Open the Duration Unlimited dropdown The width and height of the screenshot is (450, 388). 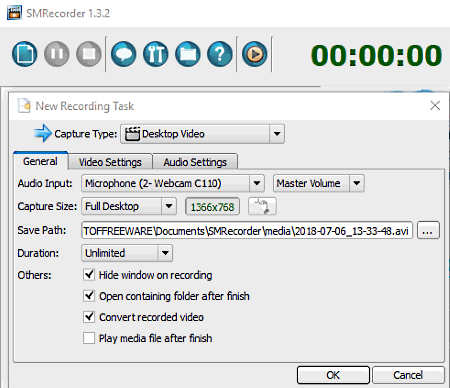[127, 253]
